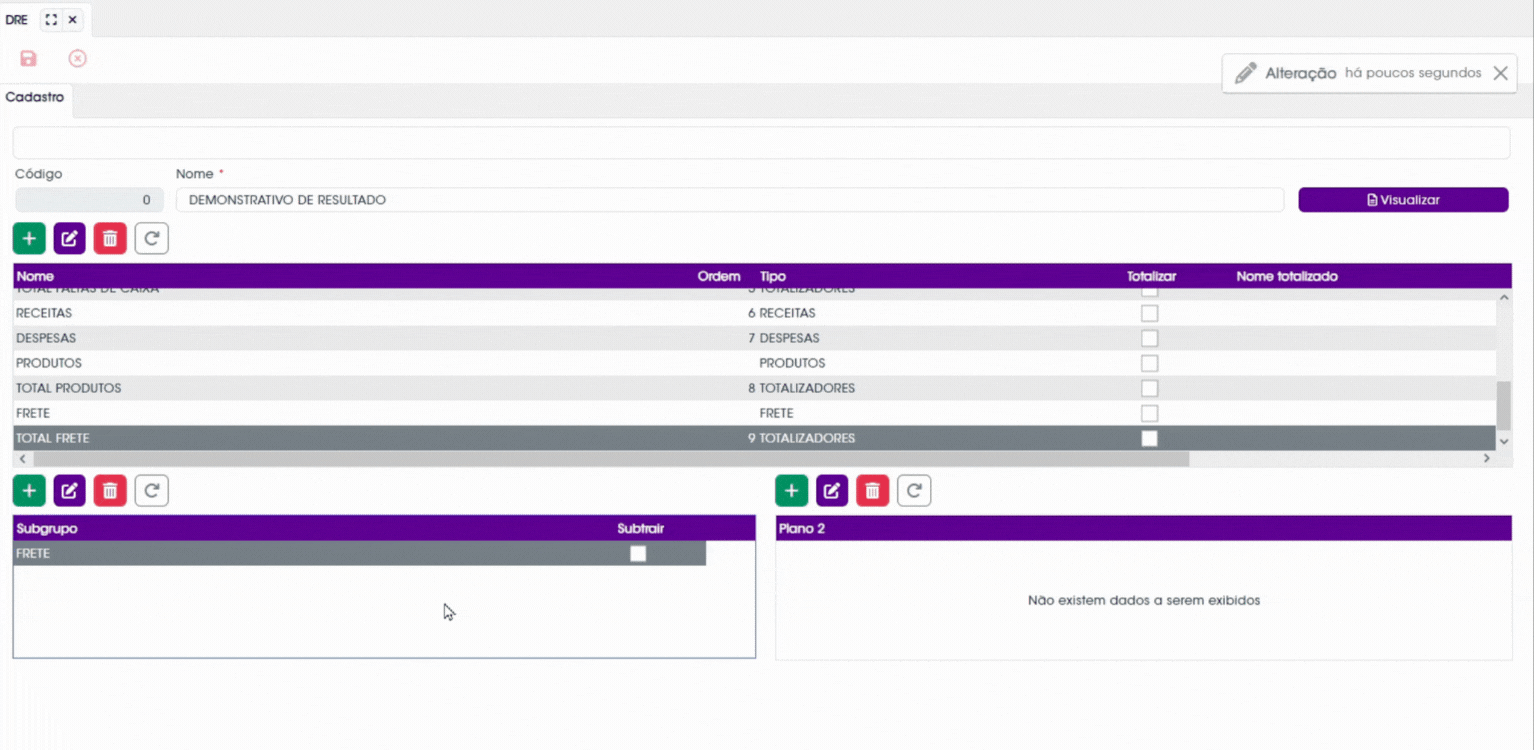Toggle Totalizar for the TOTAL FRETE row

click(x=1149, y=438)
